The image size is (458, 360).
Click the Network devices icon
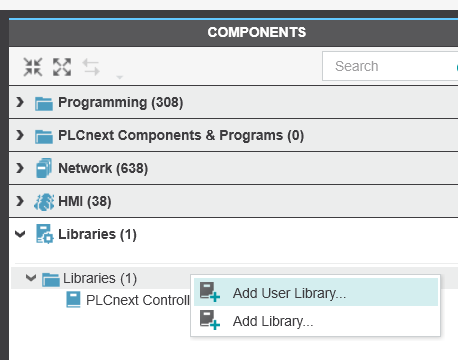point(44,168)
